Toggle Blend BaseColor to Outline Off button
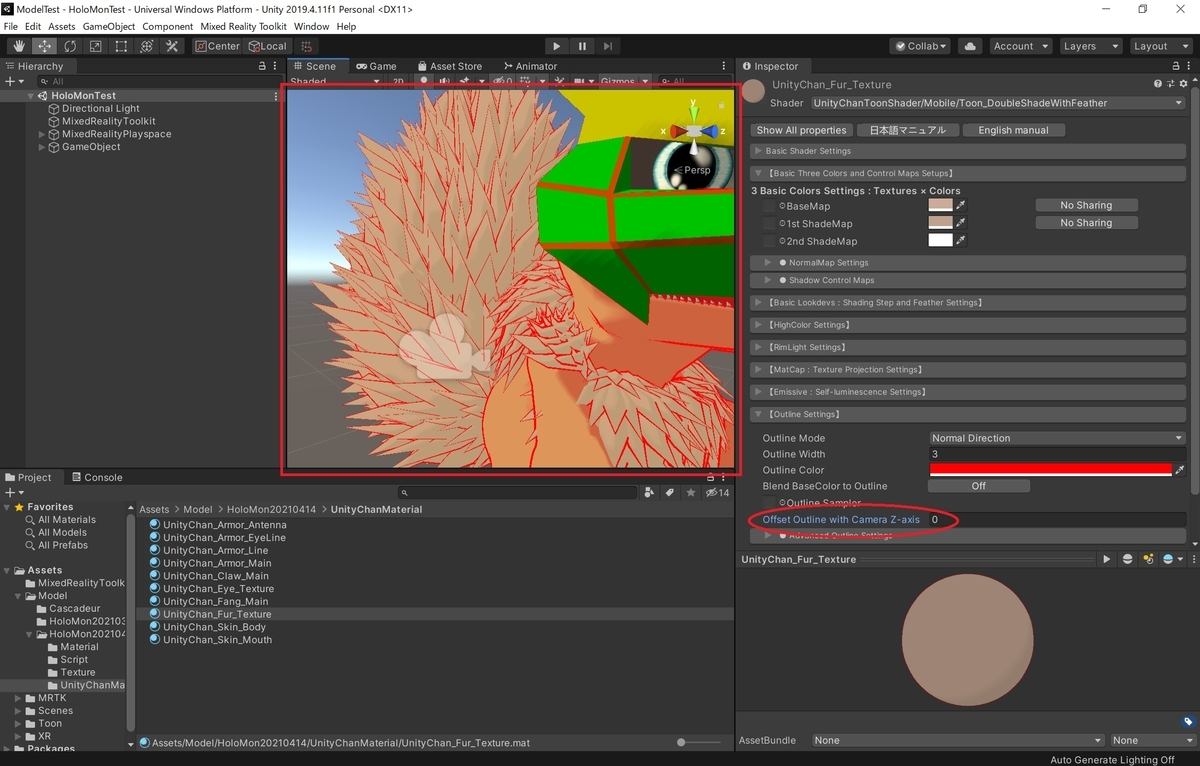 (x=978, y=486)
